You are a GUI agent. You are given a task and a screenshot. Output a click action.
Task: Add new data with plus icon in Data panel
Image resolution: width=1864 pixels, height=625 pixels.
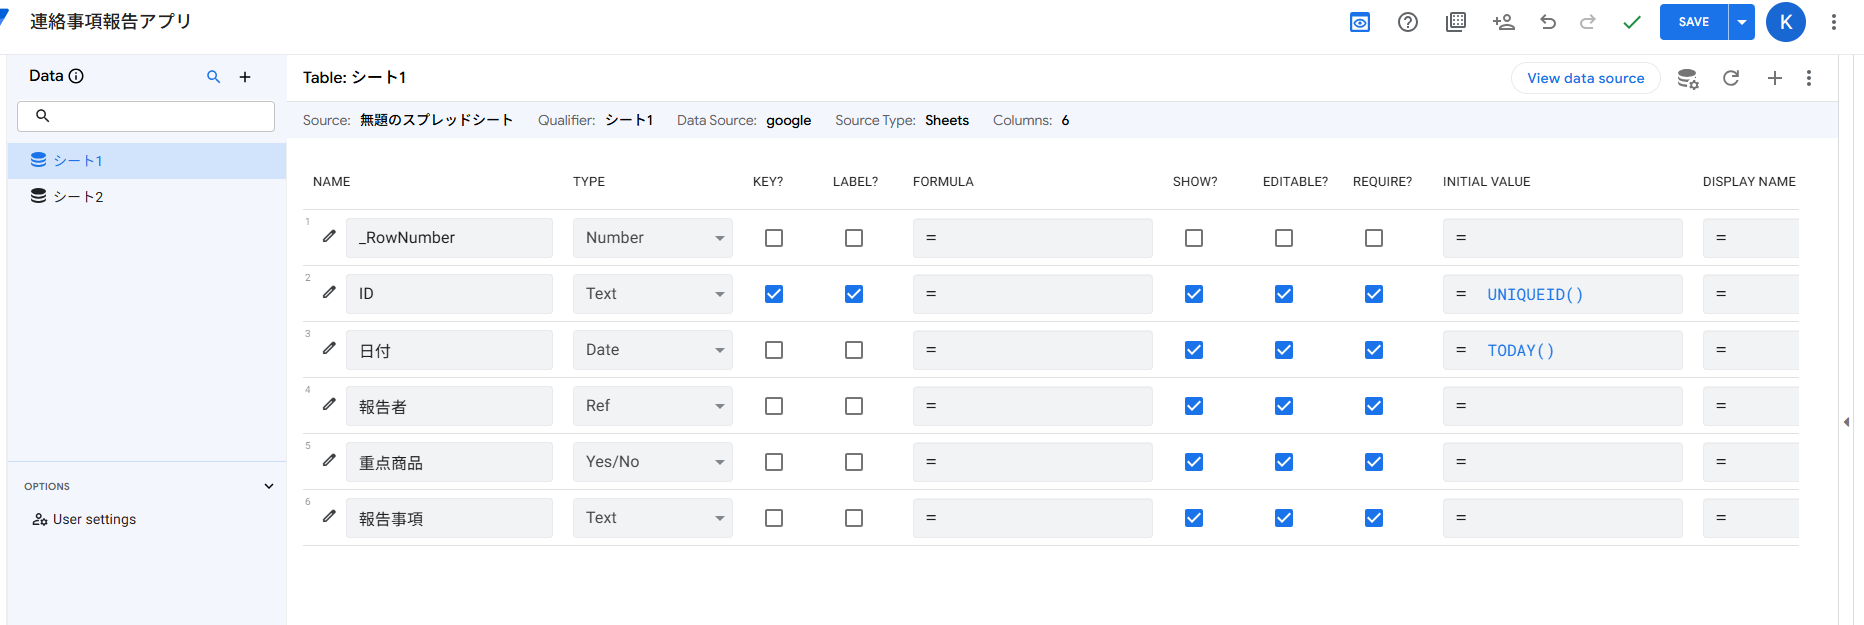245,77
